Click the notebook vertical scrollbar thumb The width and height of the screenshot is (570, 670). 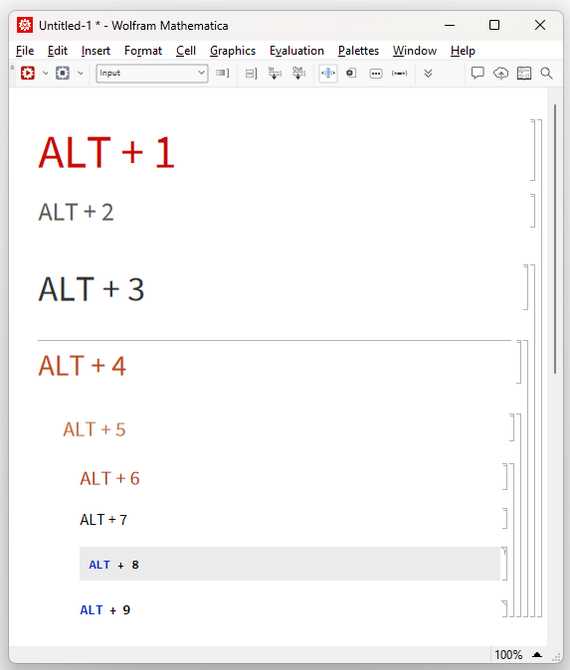tap(555, 239)
